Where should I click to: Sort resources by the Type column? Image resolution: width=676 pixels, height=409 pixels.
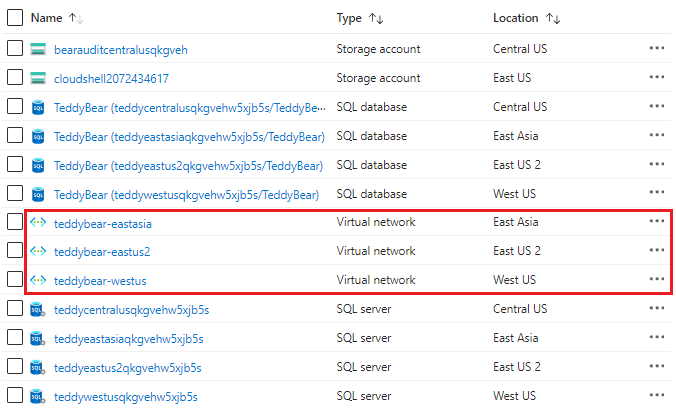(x=360, y=18)
